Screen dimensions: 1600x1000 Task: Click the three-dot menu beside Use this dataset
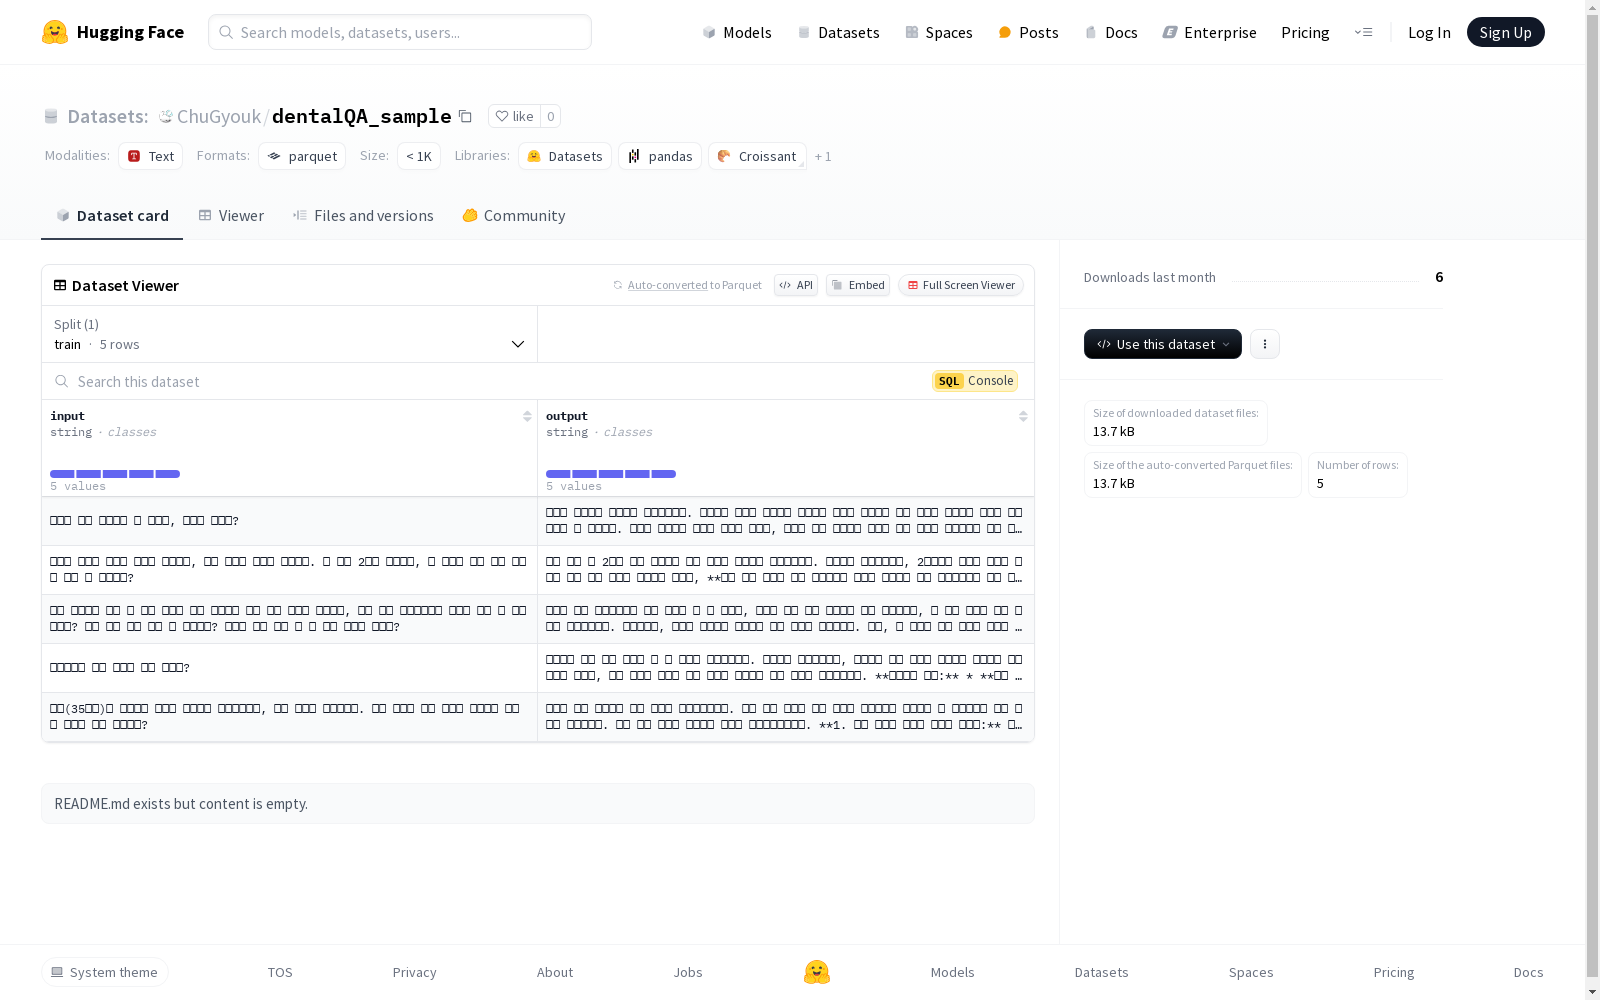(1264, 344)
